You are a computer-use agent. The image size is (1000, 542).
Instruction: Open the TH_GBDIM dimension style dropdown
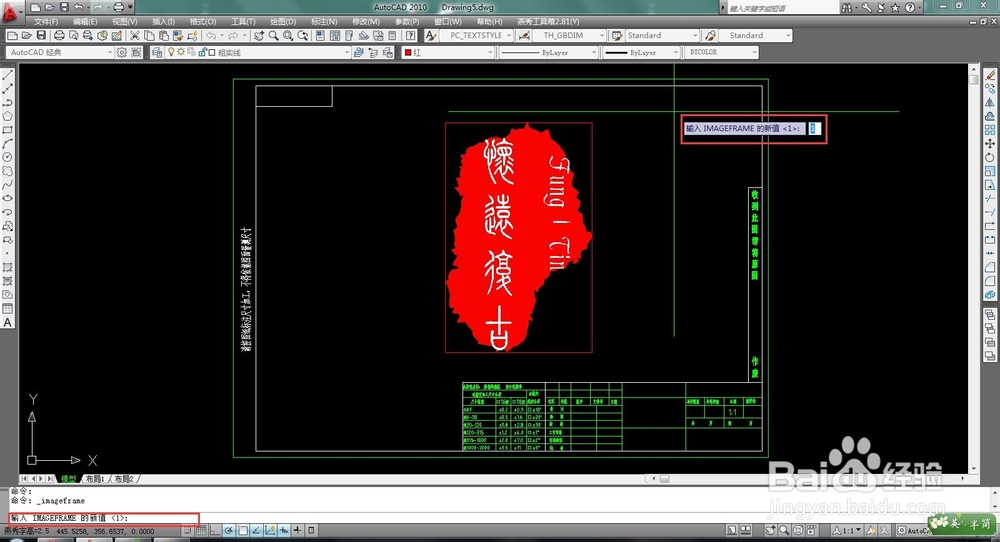[x=570, y=36]
